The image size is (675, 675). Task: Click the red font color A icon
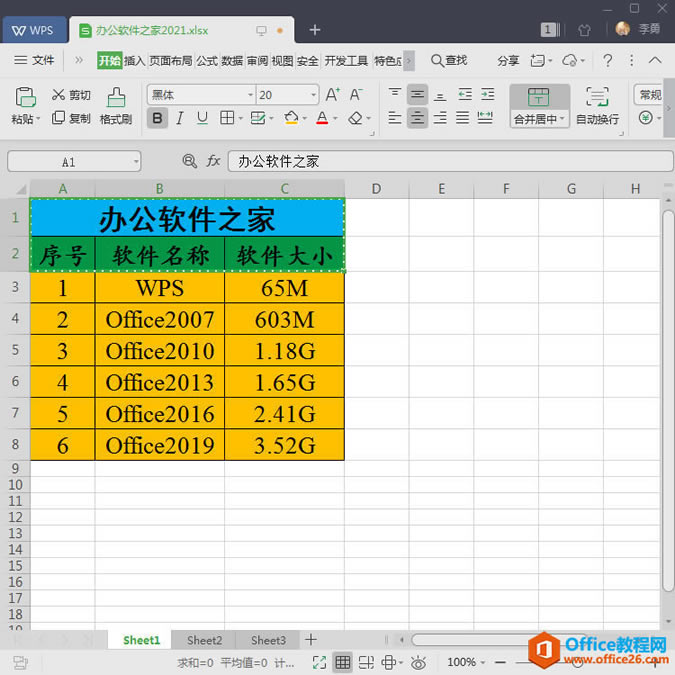322,118
